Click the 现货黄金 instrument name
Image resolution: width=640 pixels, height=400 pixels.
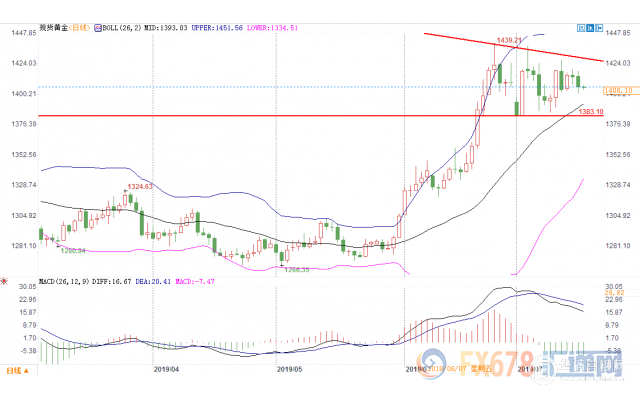click(53, 28)
